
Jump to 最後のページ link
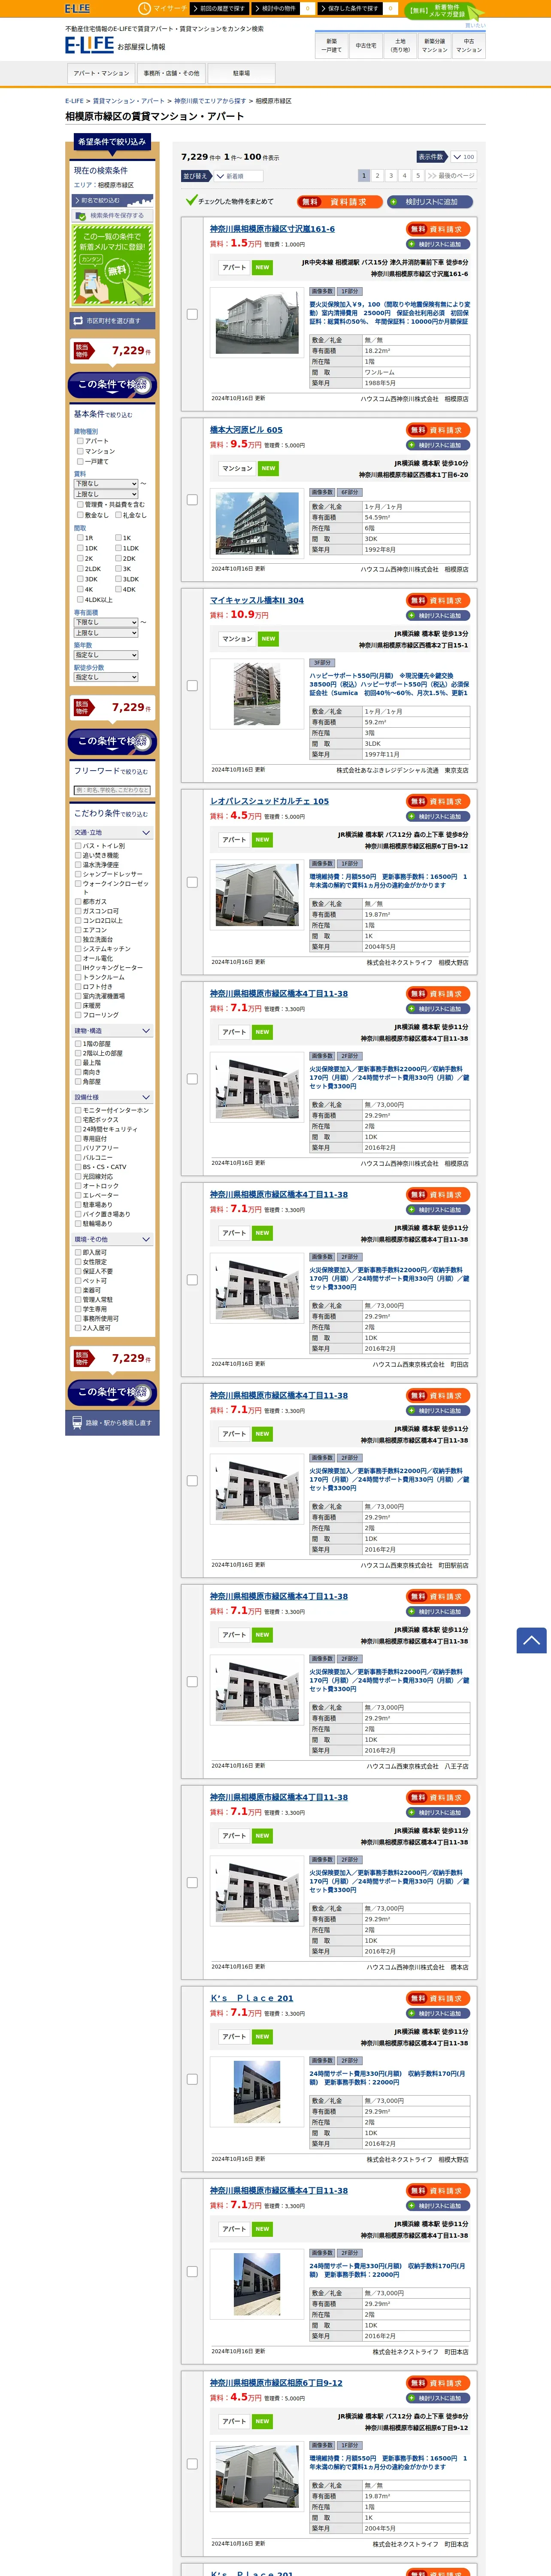pos(450,176)
